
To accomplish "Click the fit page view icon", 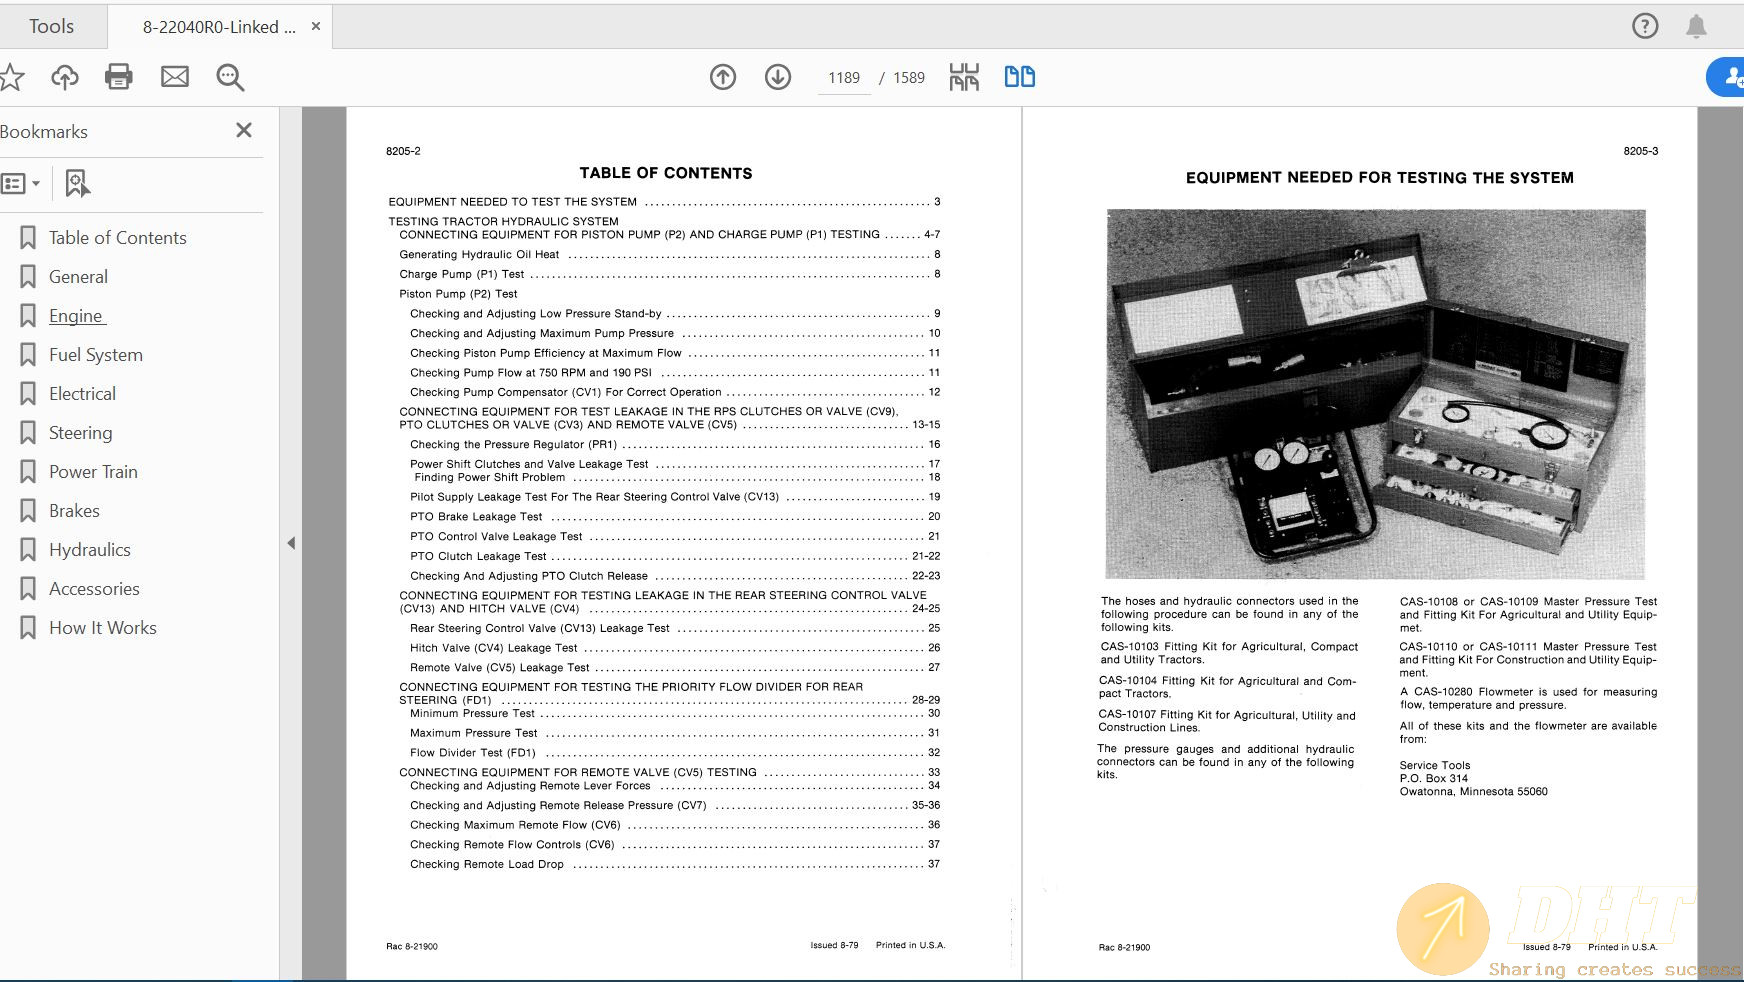I will click(x=964, y=77).
